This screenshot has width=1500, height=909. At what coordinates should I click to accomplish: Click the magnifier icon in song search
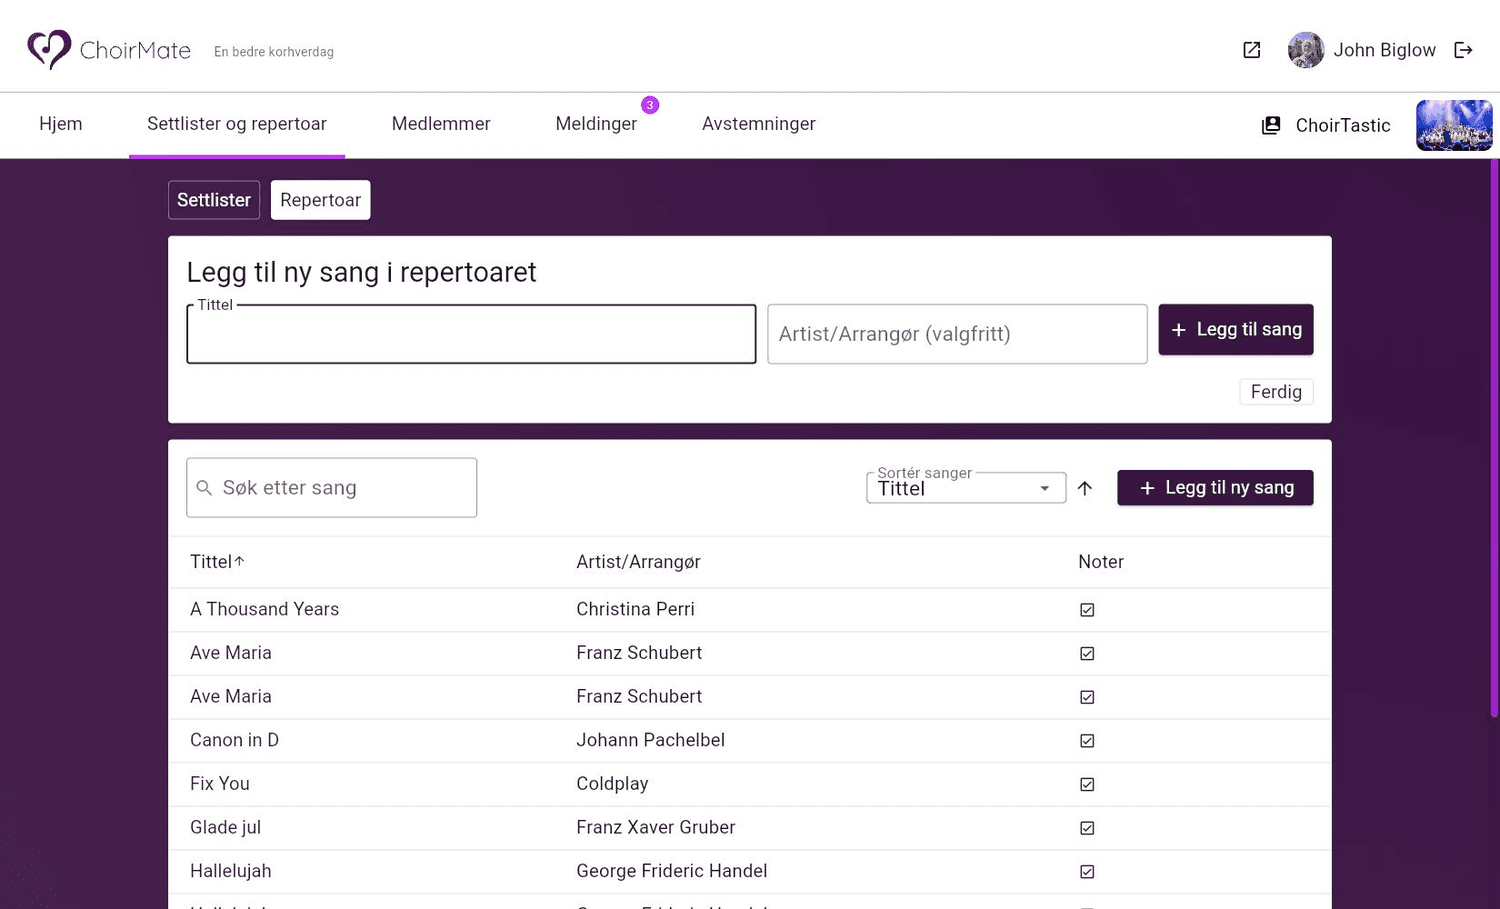(204, 488)
